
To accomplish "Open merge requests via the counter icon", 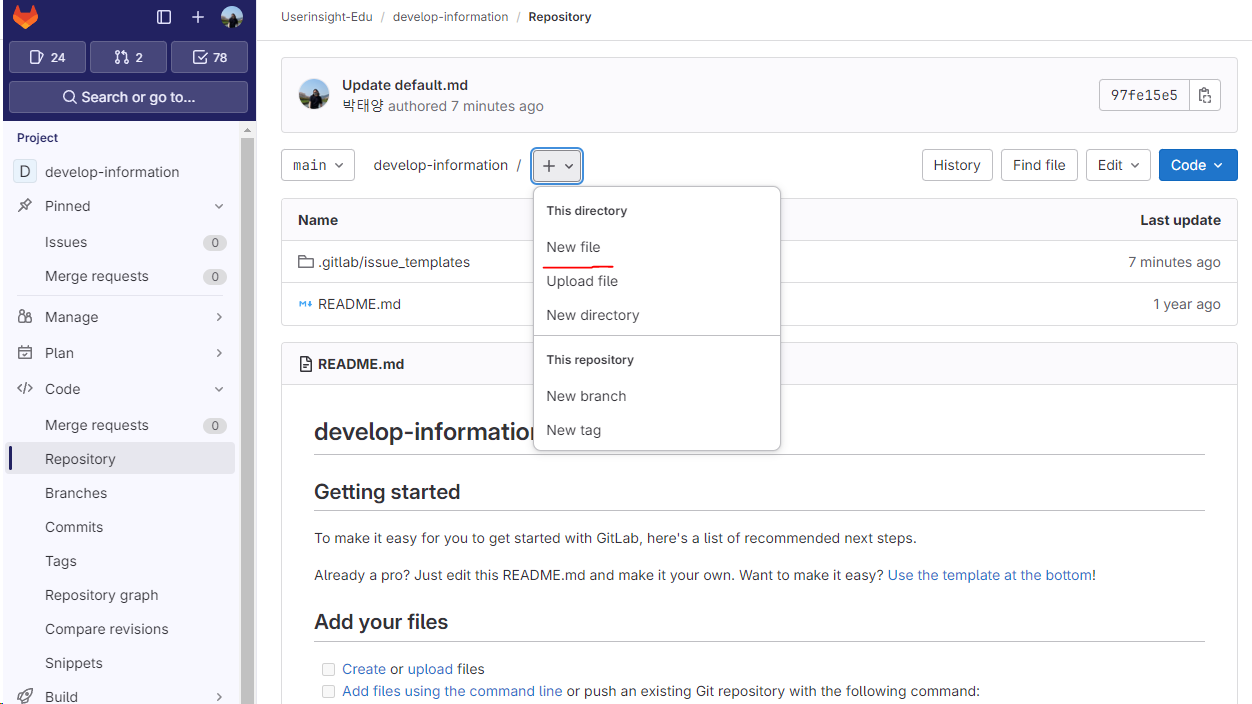I will 128,56.
